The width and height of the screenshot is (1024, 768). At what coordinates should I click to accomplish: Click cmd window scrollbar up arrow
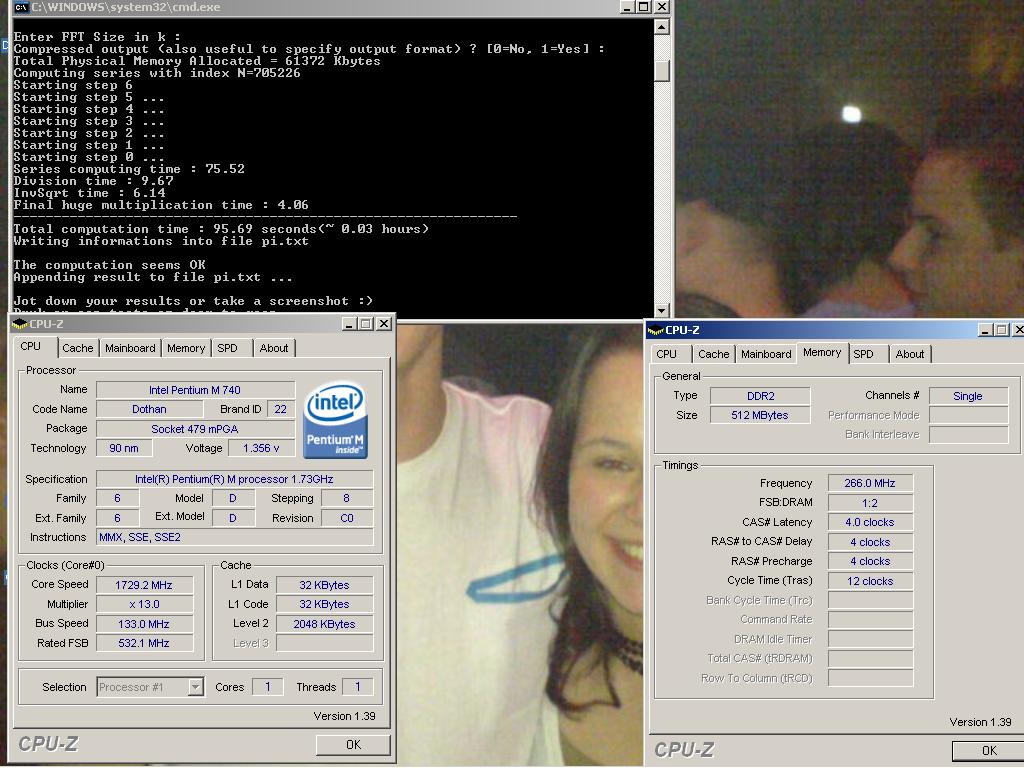pos(662,27)
